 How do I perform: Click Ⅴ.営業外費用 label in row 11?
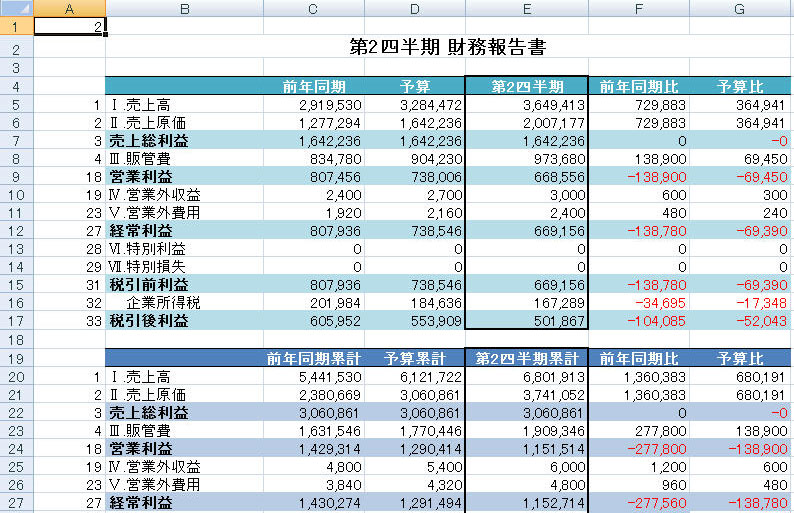pyautogui.click(x=154, y=213)
